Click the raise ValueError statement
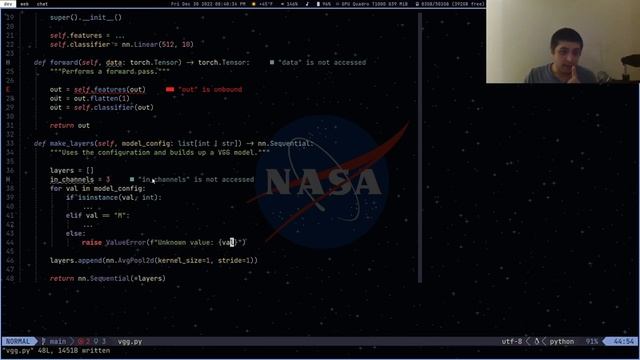The image size is (640, 360). click(163, 242)
